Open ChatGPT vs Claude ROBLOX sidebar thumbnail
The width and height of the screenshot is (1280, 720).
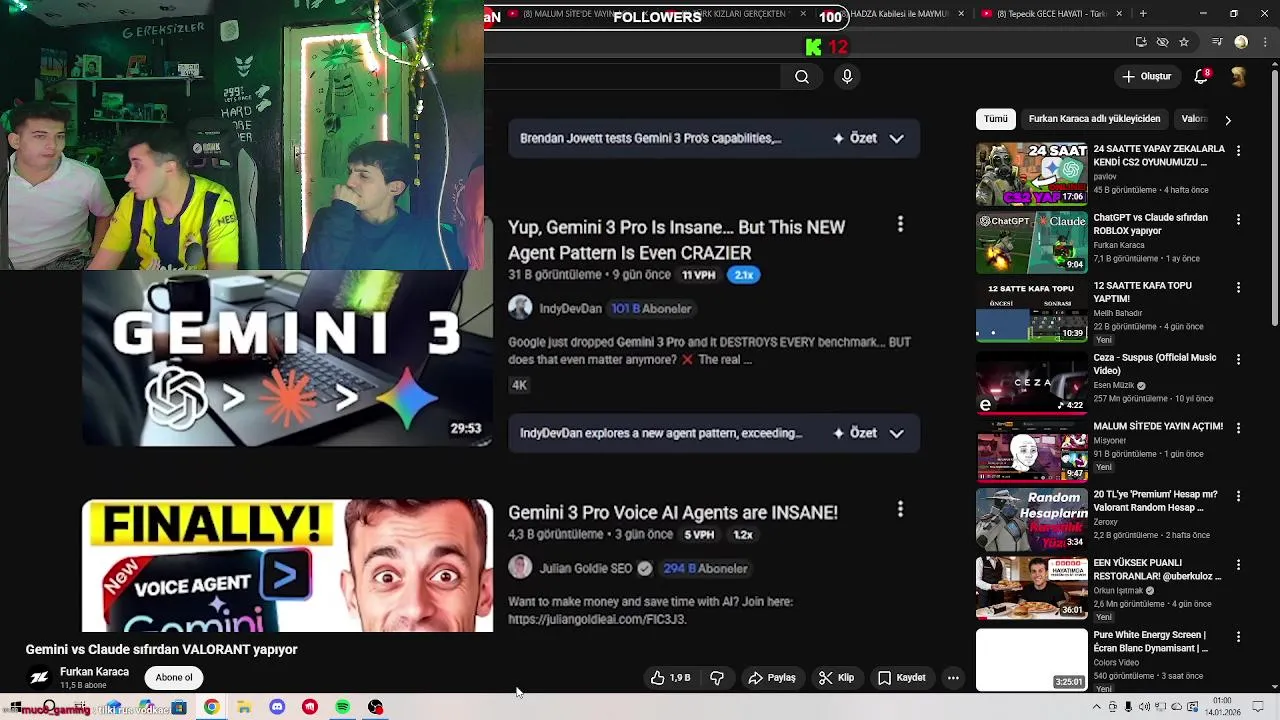click(x=1031, y=242)
